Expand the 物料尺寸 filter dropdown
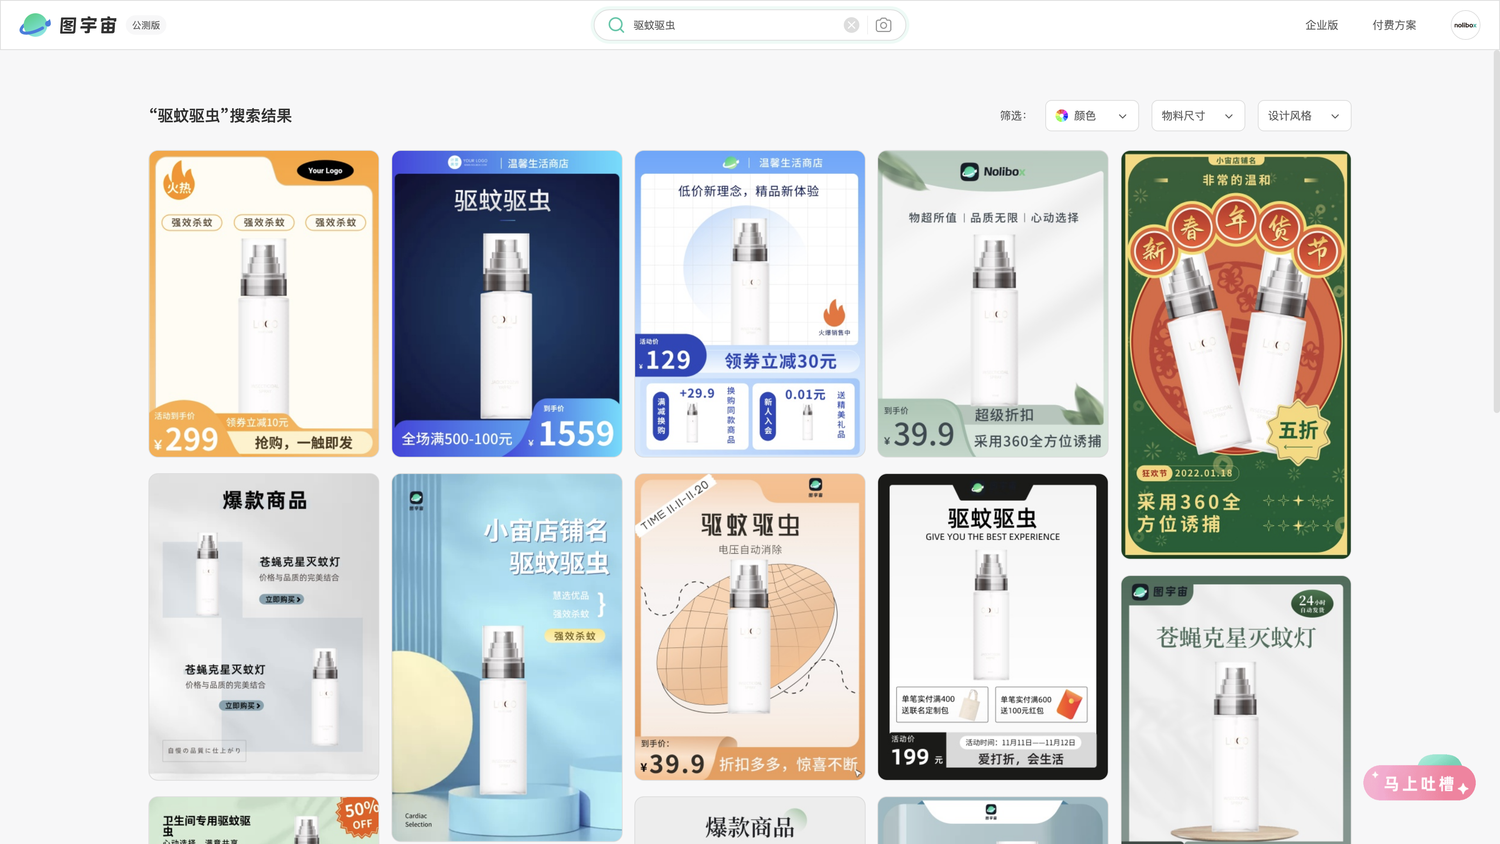 pos(1198,116)
